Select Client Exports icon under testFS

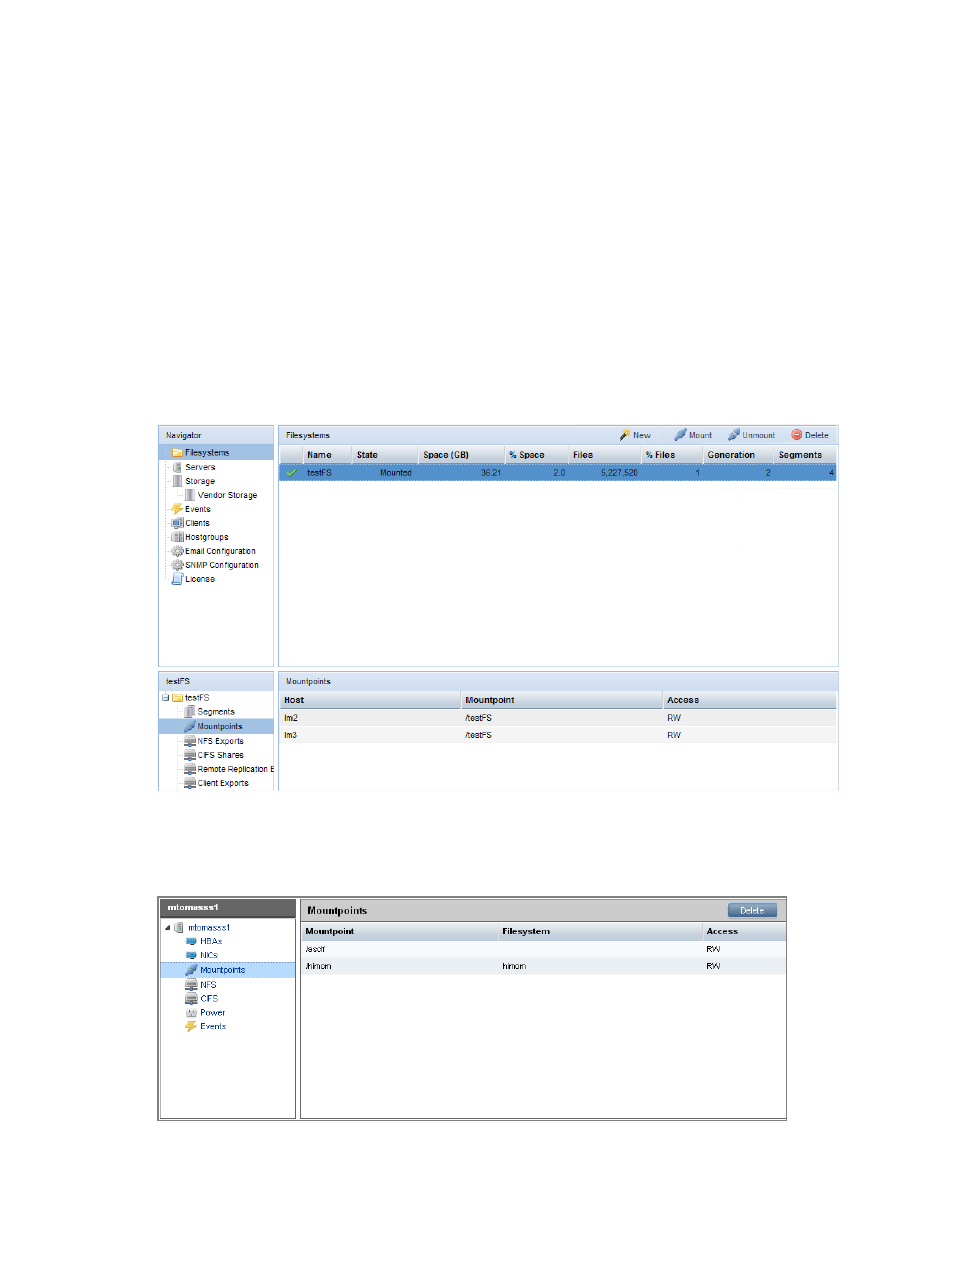190,783
